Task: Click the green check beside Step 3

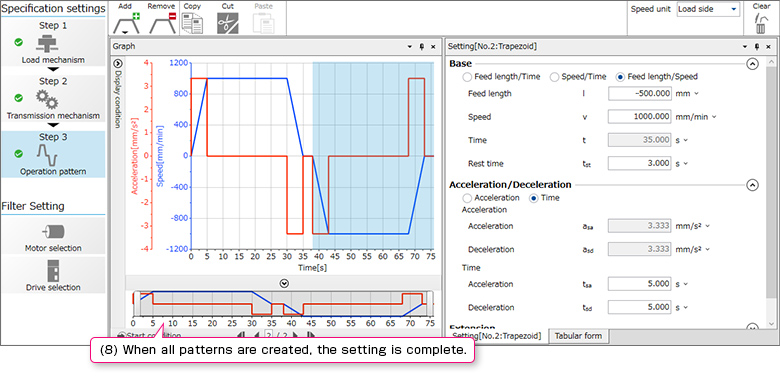Action: click(18, 154)
